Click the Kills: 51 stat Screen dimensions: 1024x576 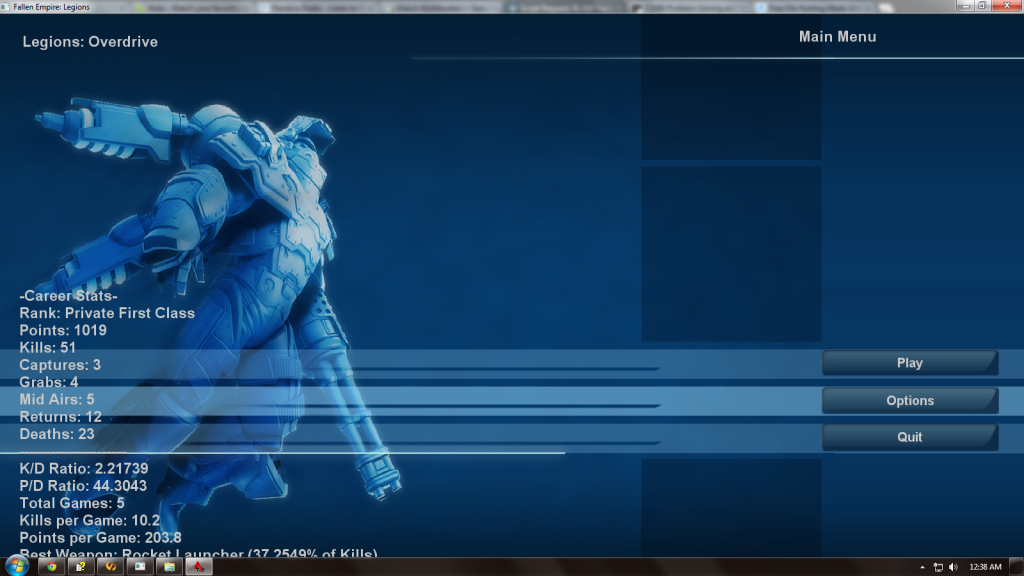click(x=48, y=347)
